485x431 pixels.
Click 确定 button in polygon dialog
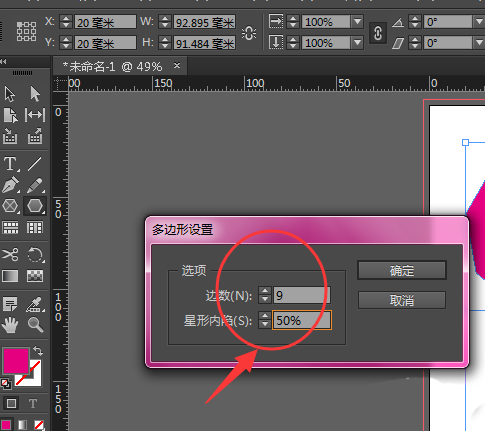point(402,270)
